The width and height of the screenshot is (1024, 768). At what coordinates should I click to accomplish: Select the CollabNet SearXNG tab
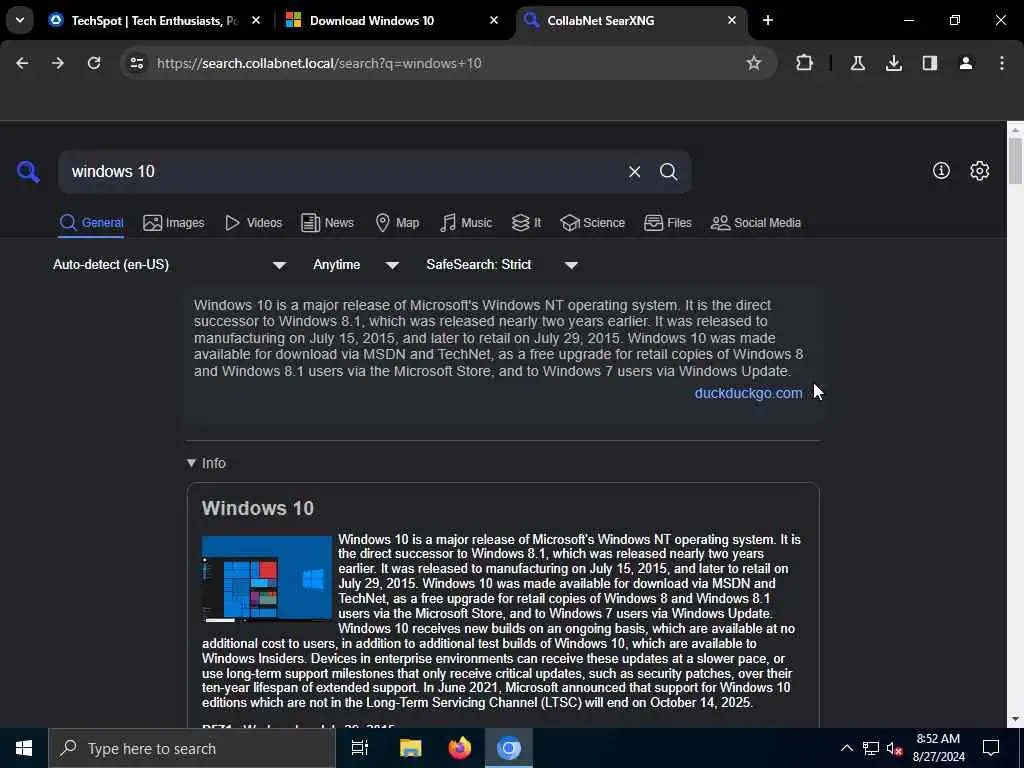pyautogui.click(x=631, y=20)
